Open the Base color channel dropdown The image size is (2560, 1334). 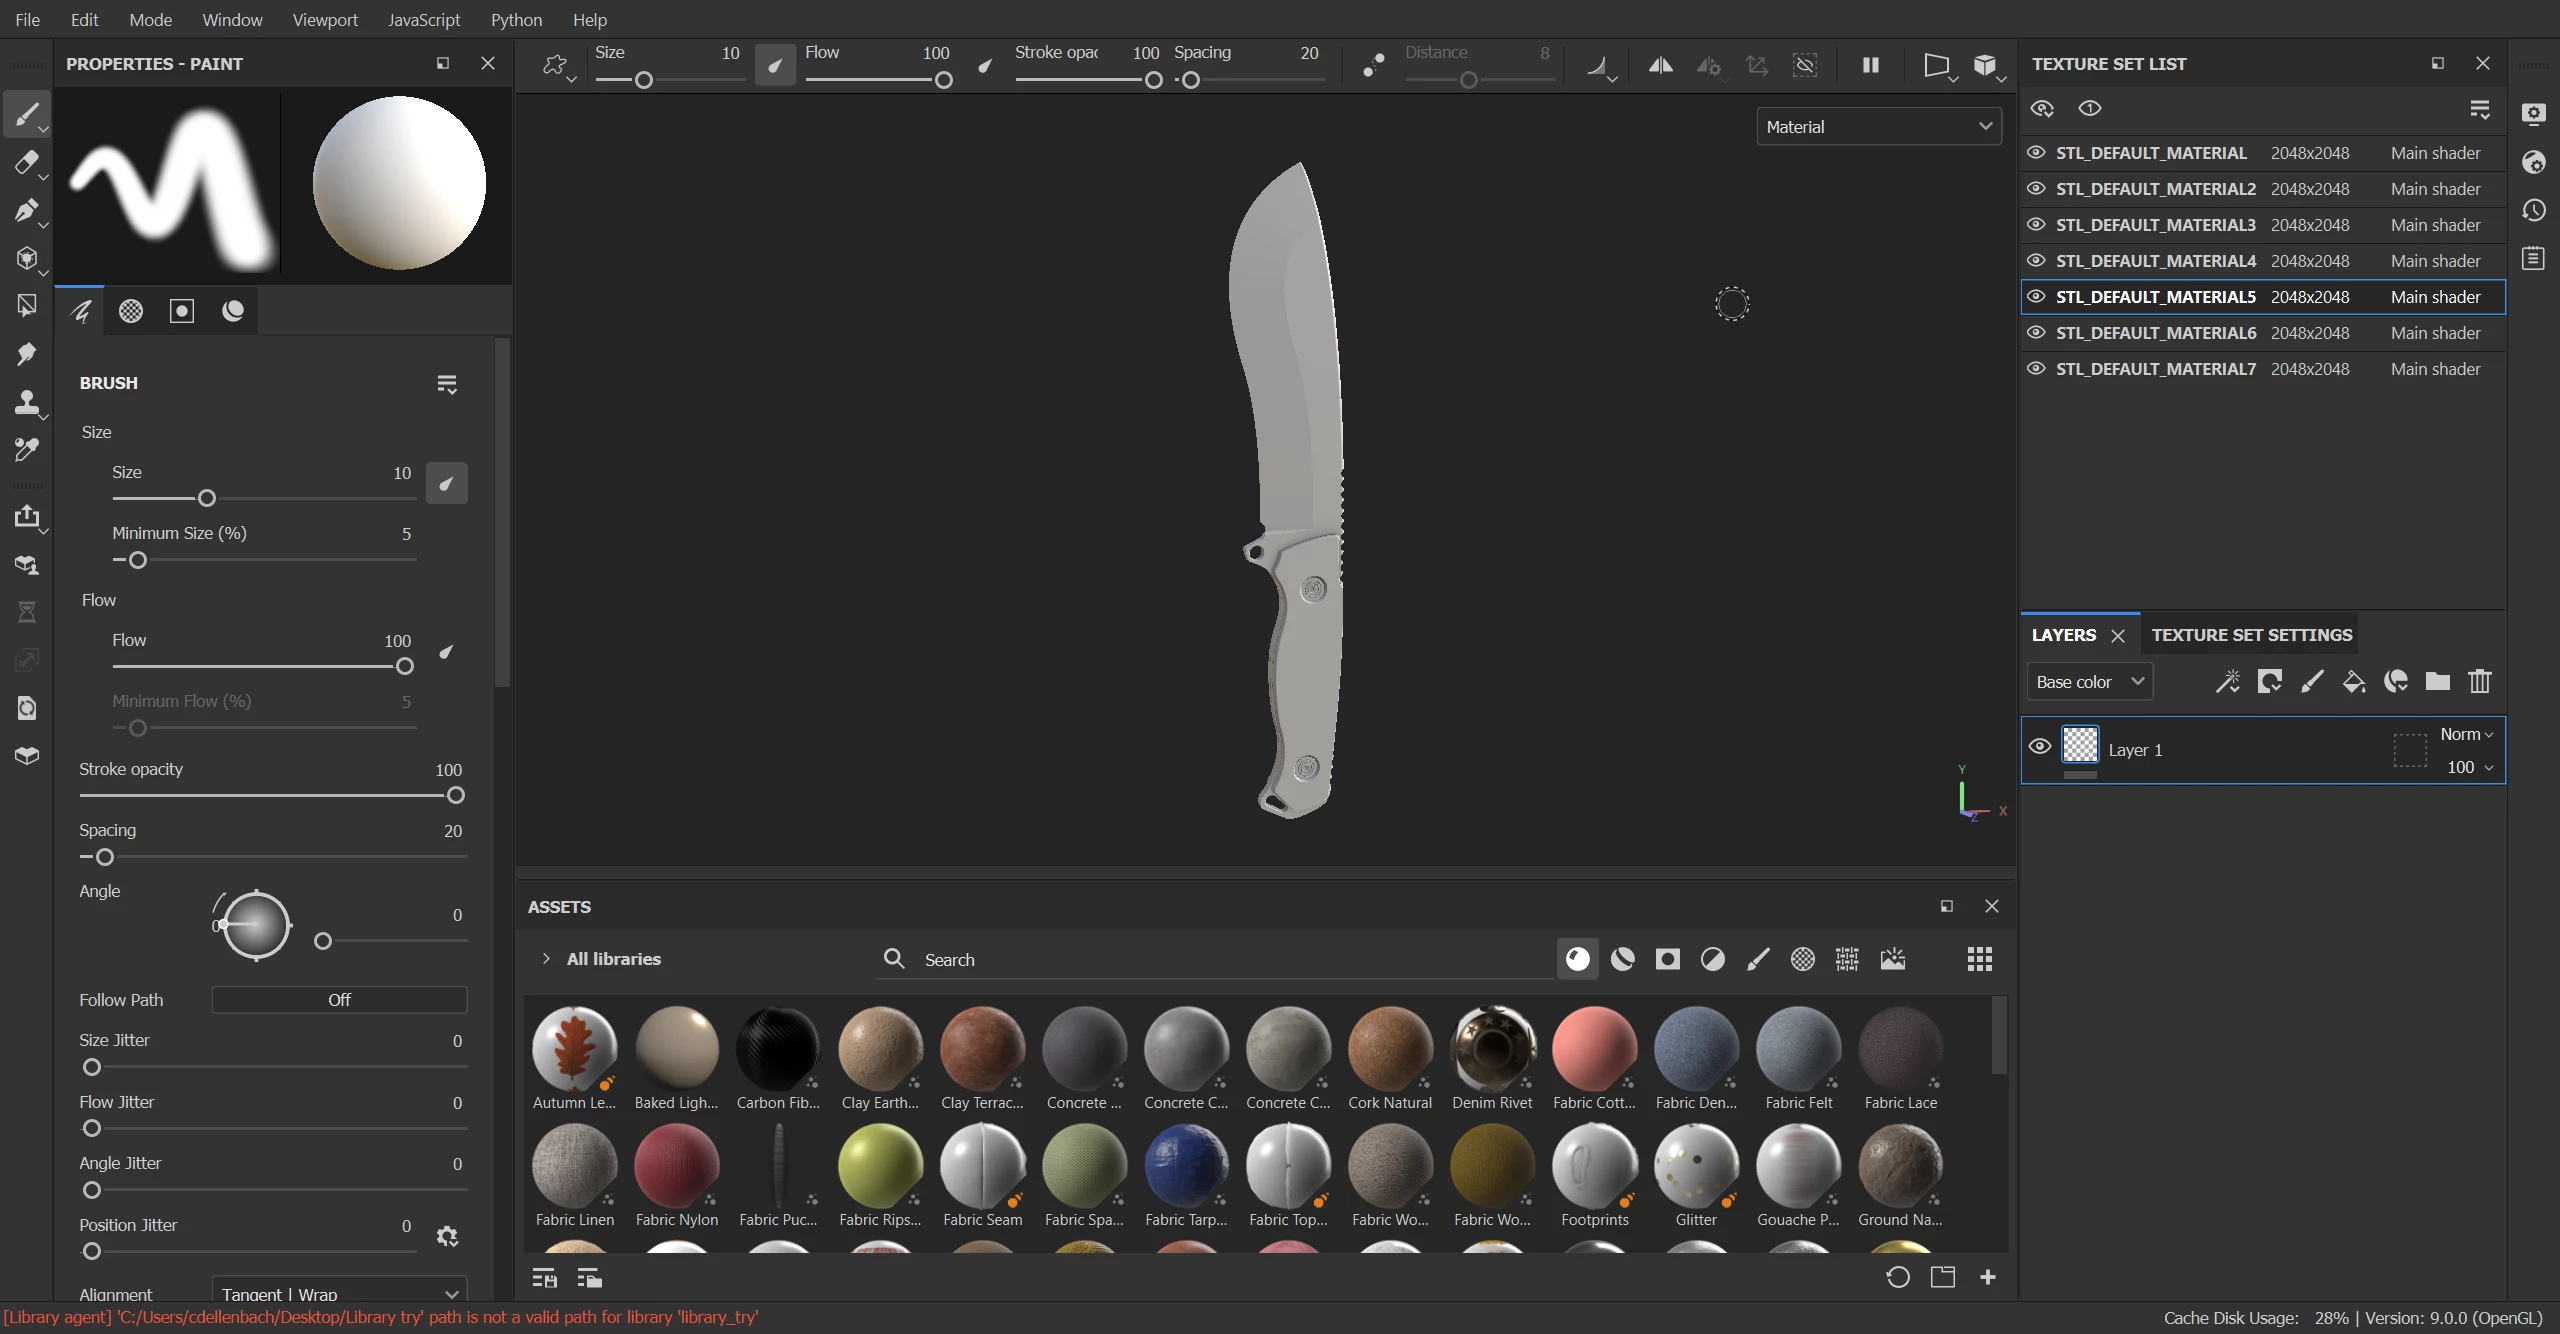tap(2089, 682)
